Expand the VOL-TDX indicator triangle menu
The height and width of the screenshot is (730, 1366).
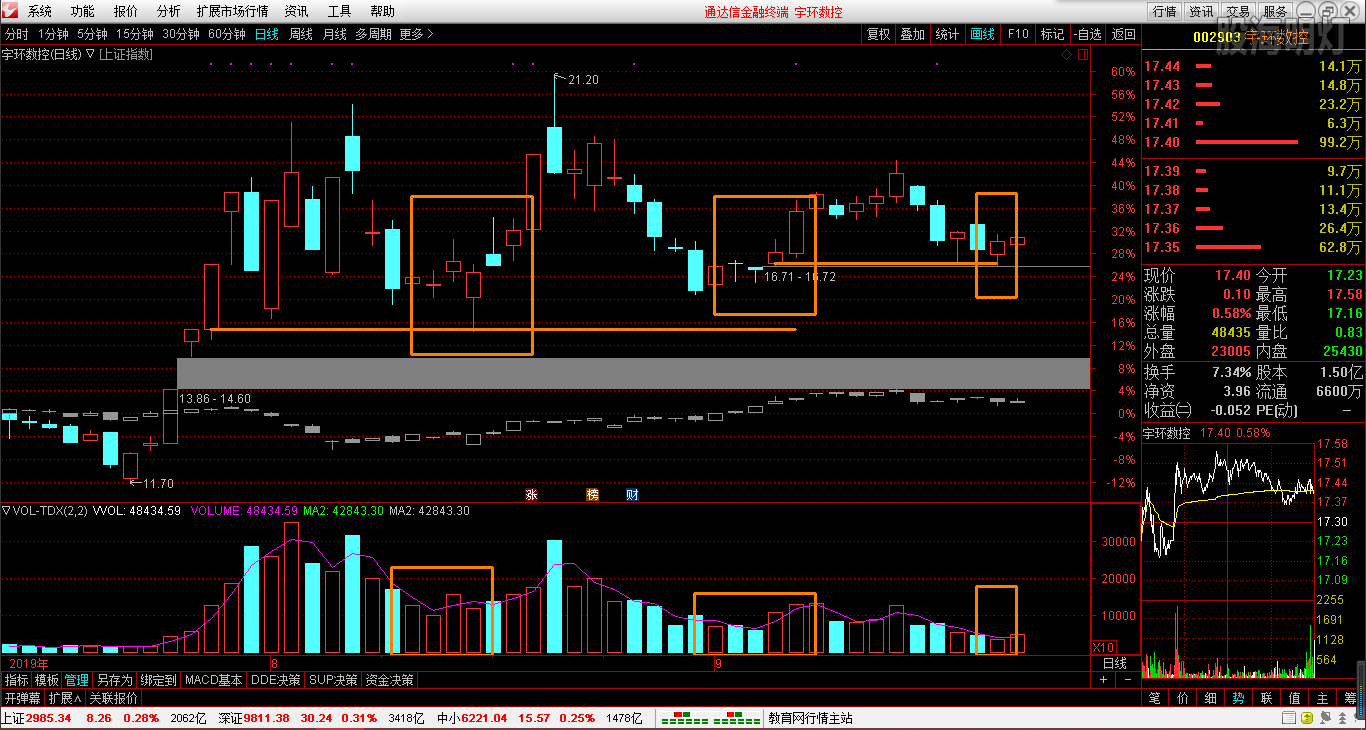pyautogui.click(x=6, y=511)
